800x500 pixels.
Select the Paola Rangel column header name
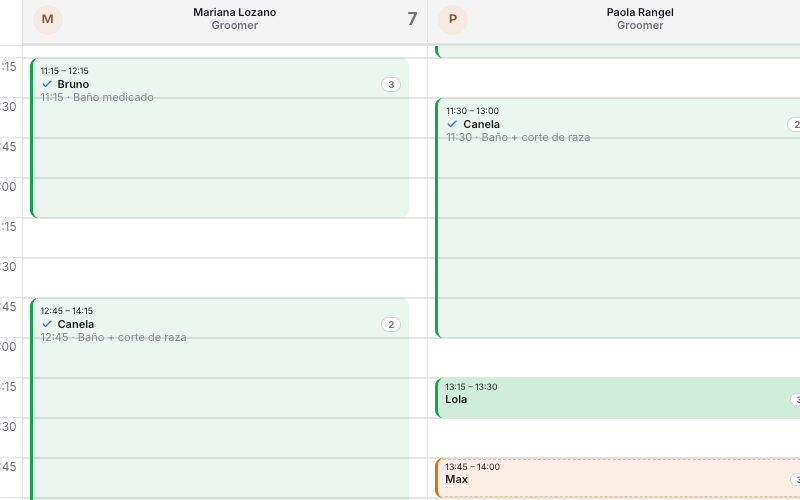[640, 12]
